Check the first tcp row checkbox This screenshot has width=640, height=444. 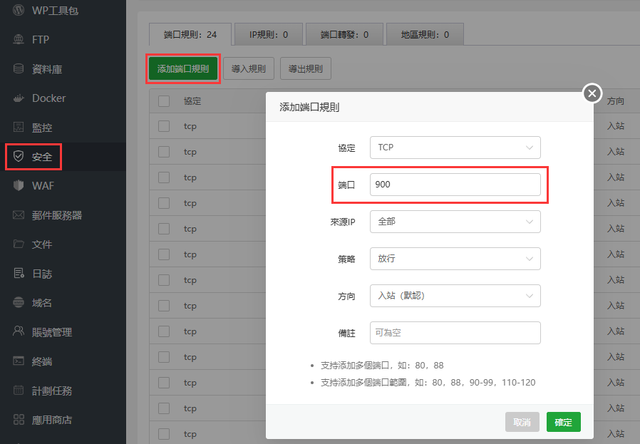click(x=164, y=127)
